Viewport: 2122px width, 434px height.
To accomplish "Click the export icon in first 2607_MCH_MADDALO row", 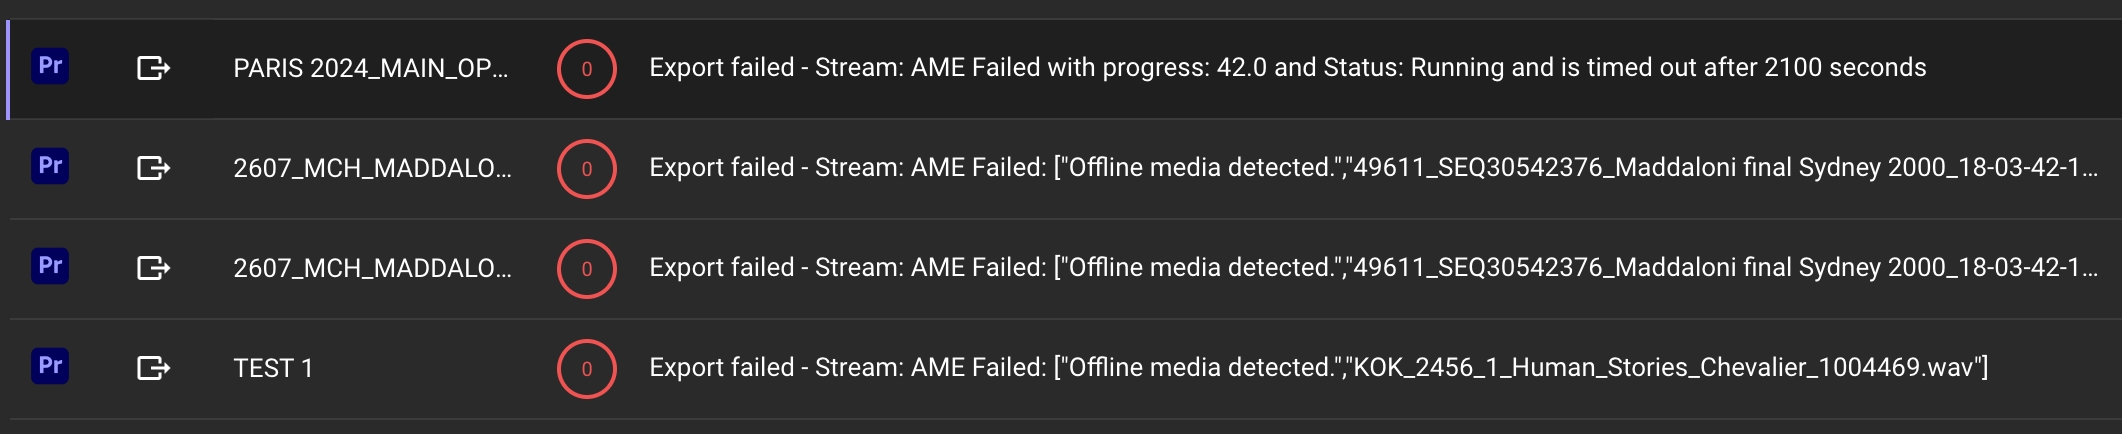I will 153,168.
